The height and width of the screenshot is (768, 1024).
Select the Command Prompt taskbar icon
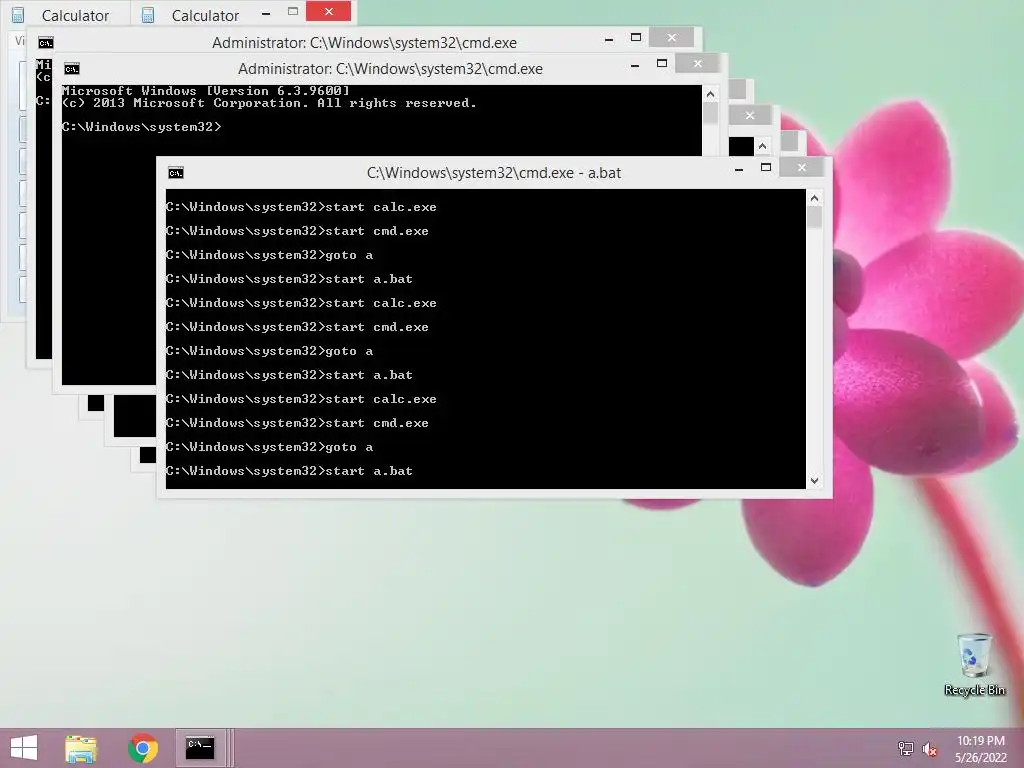tap(200, 748)
